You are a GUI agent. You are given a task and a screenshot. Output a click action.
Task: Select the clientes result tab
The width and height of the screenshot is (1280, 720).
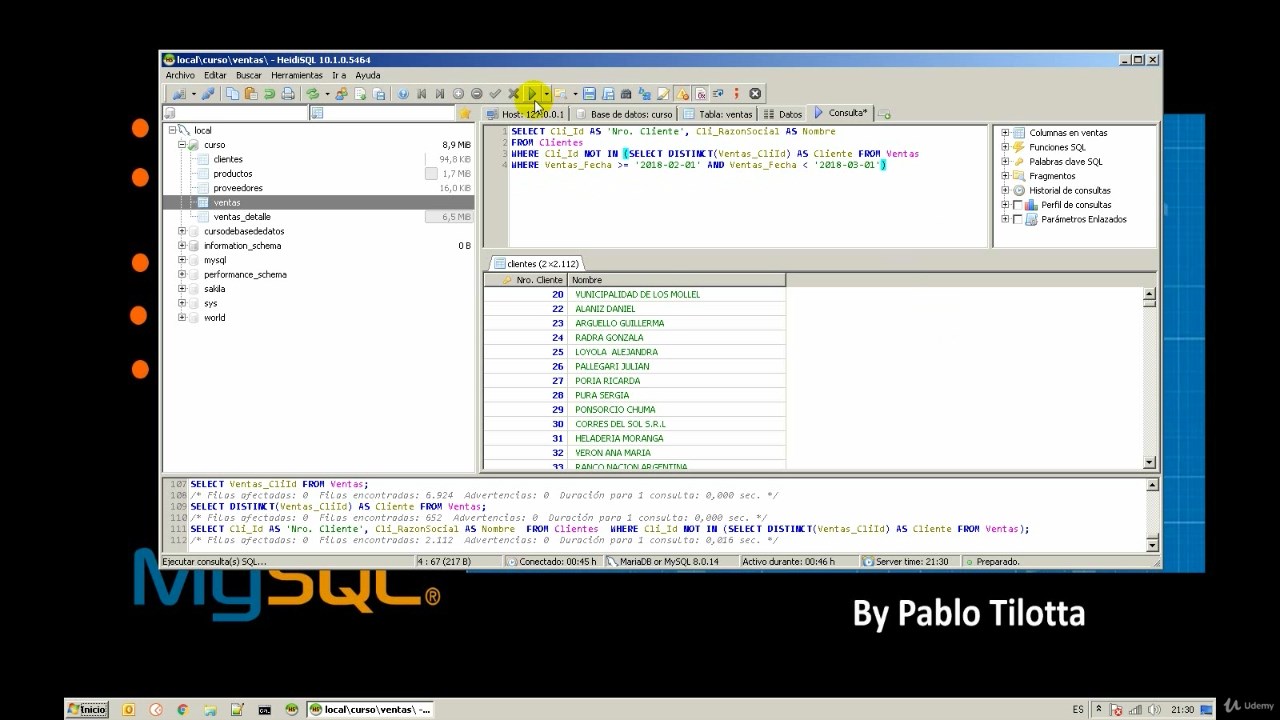[536, 264]
